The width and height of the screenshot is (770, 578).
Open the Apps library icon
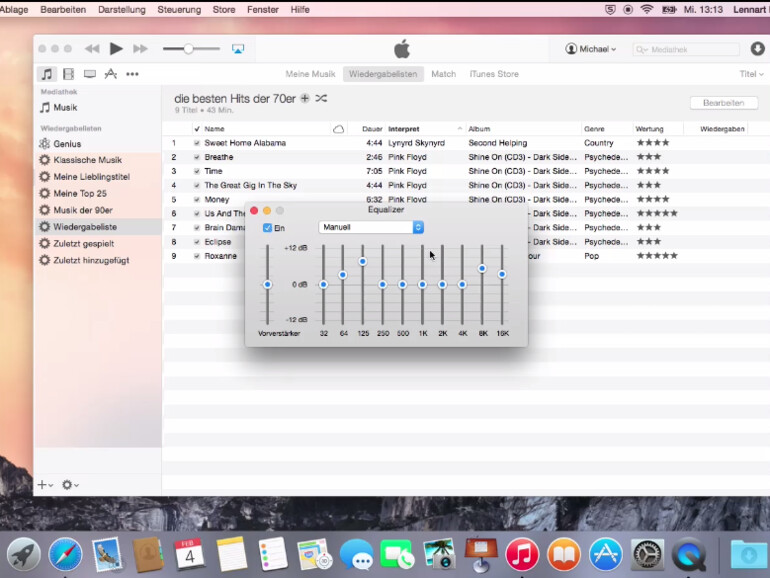click(x=111, y=74)
